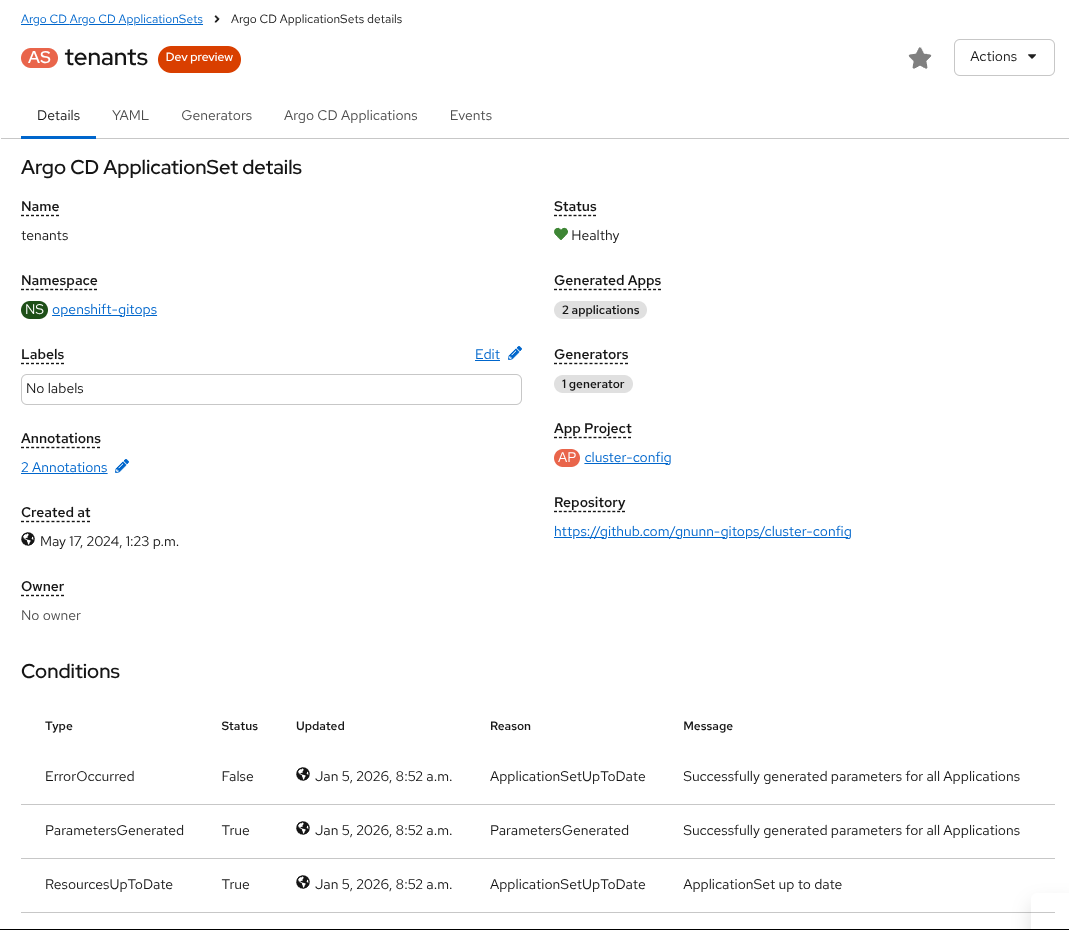Screen dimensions: 1069x930
Task: Open the Generators tab
Action: coord(216,116)
